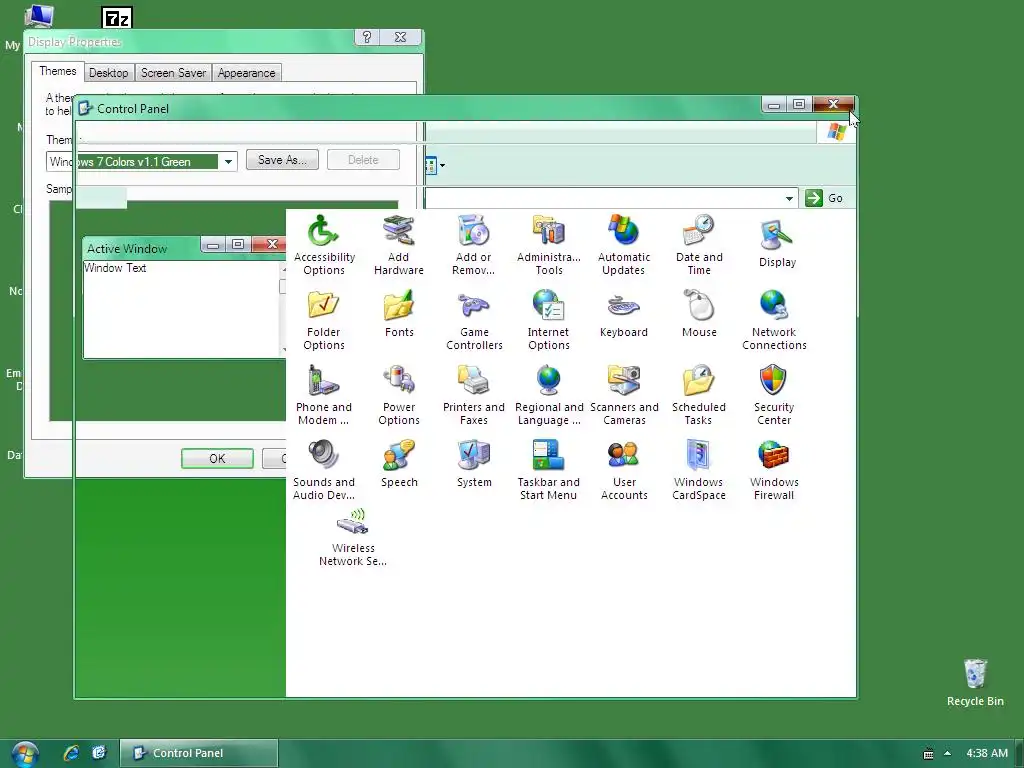Open Power Options icon
The image size is (1024, 768).
click(399, 396)
